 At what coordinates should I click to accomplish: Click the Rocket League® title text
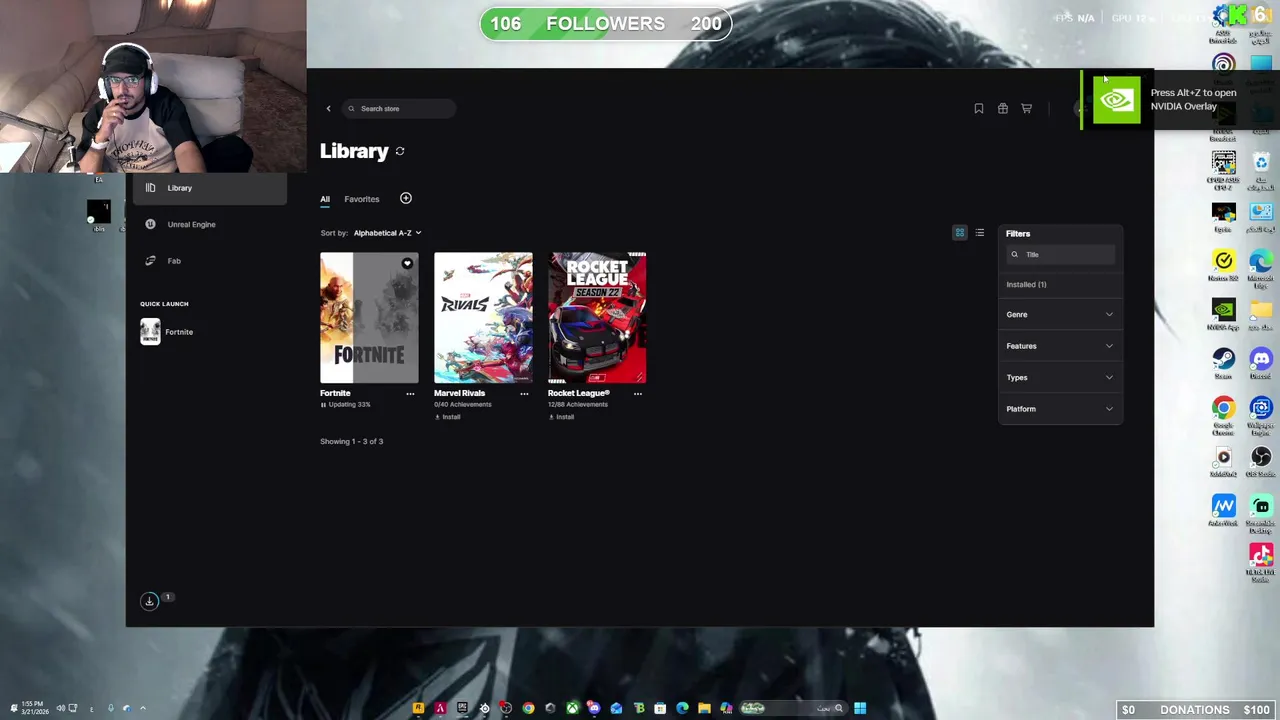click(578, 393)
